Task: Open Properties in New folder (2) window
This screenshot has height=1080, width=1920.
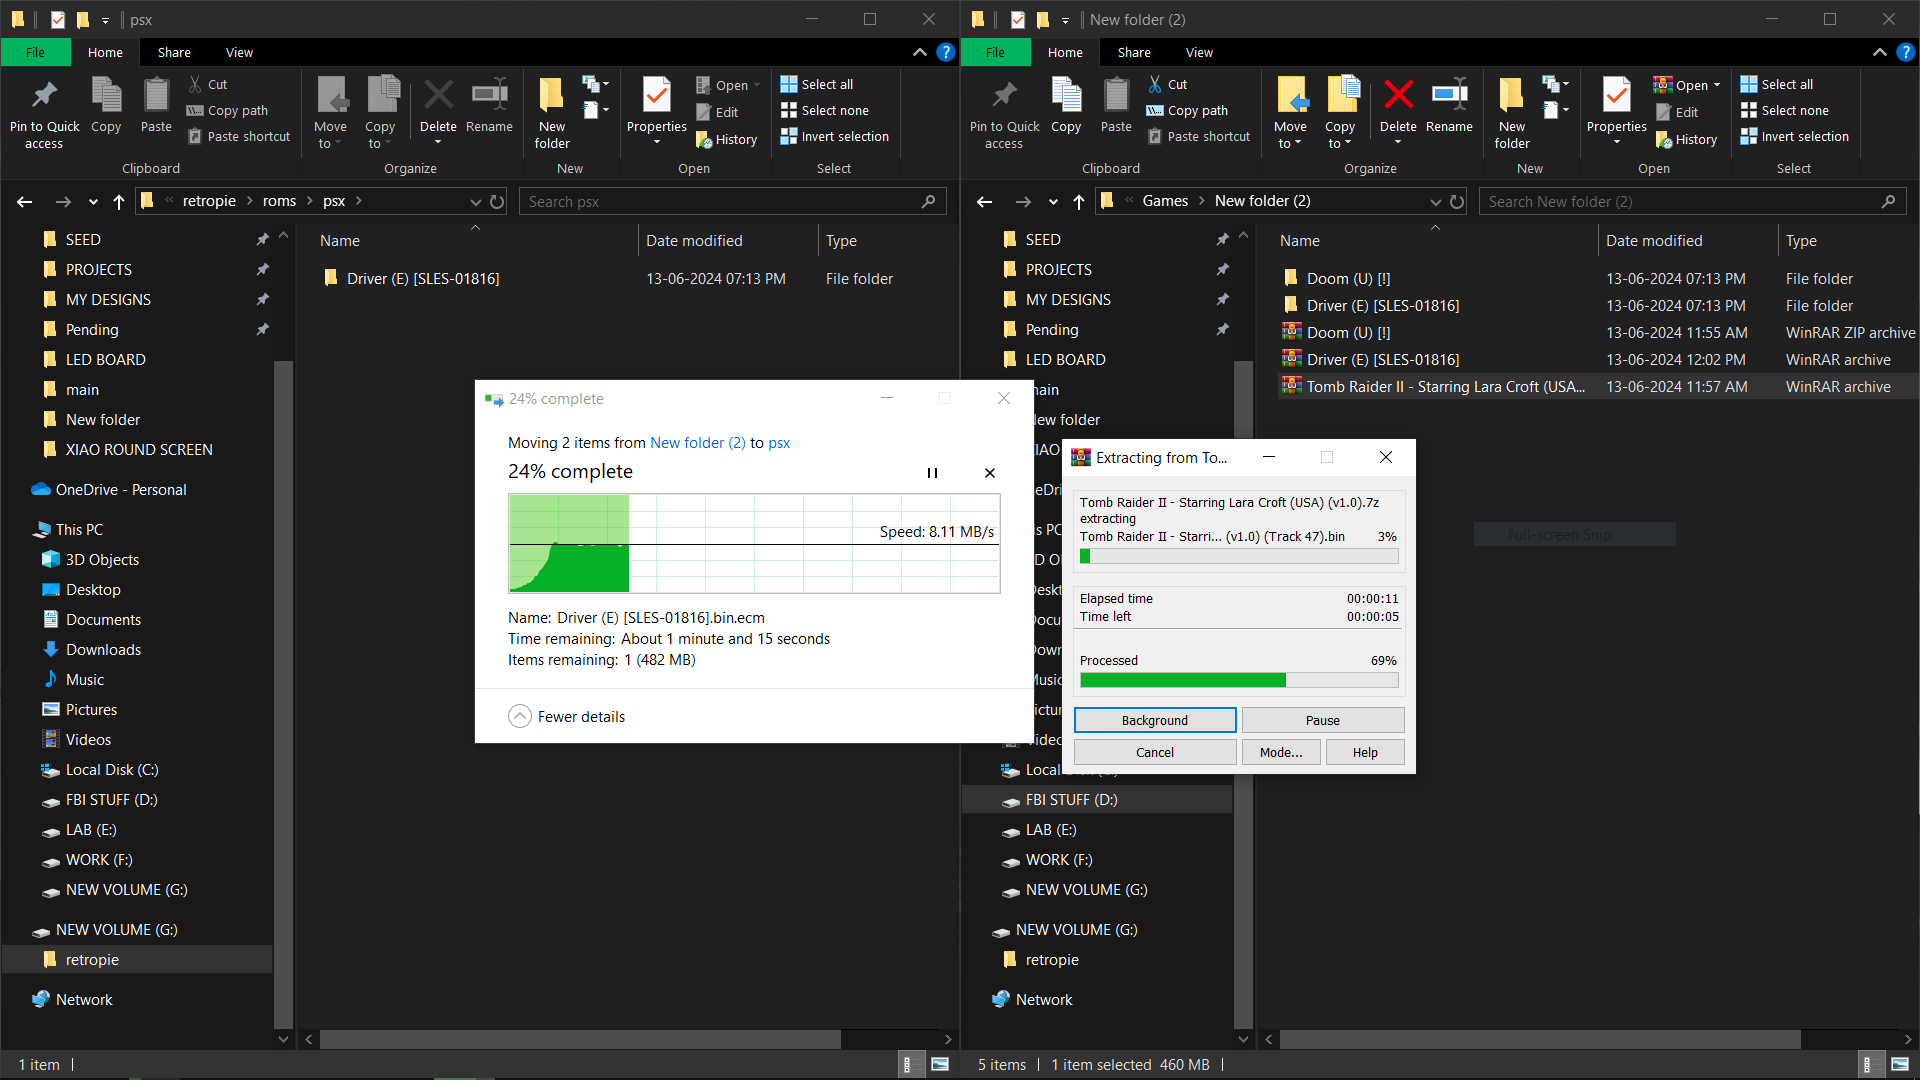Action: point(1616,110)
